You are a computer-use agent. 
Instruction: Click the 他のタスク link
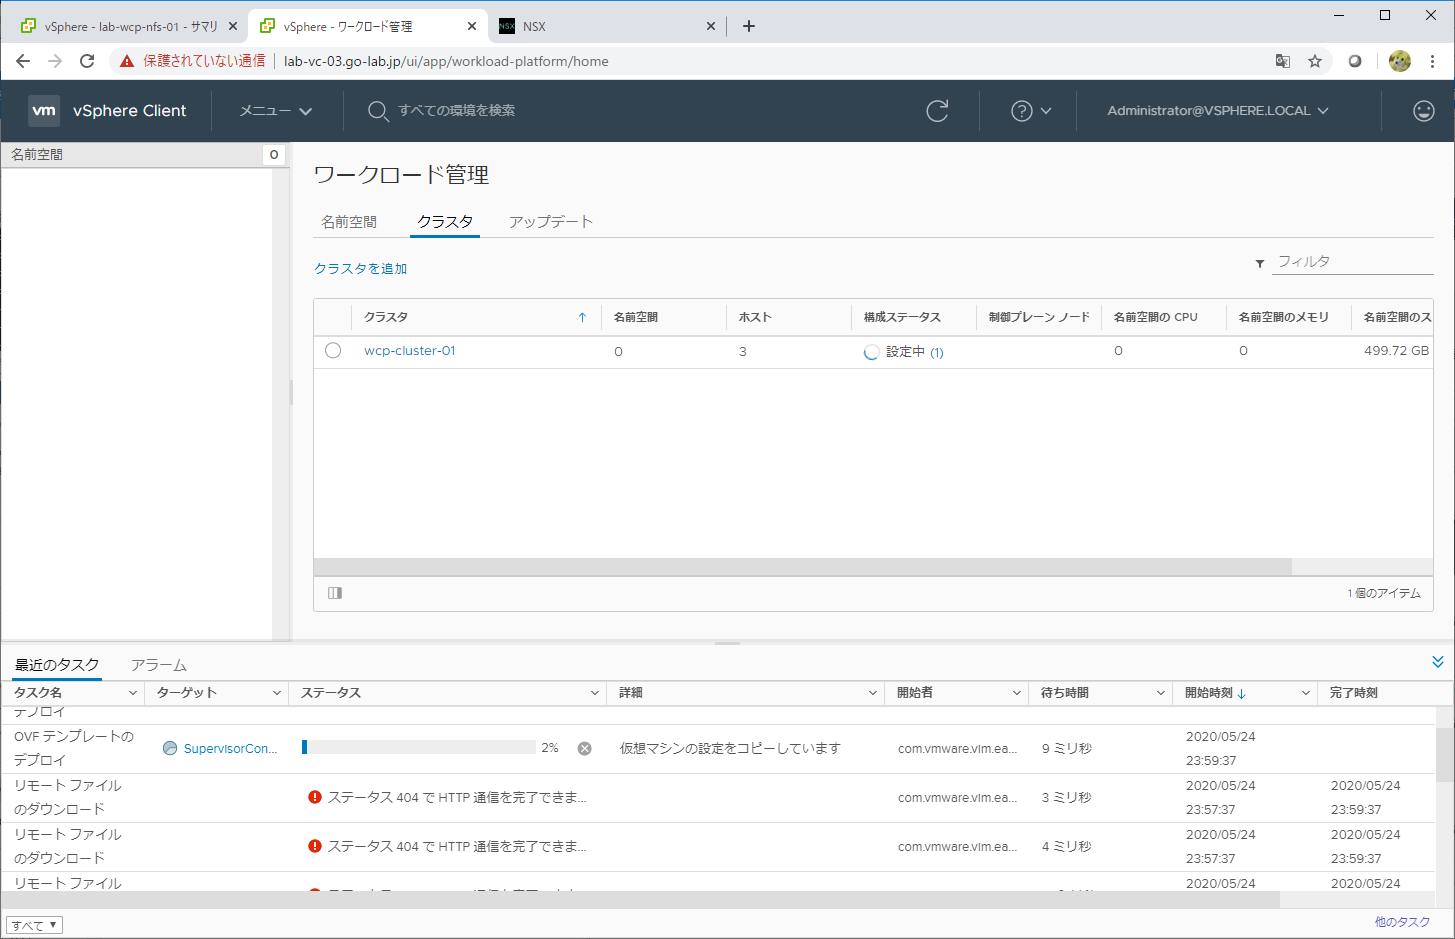(1402, 922)
